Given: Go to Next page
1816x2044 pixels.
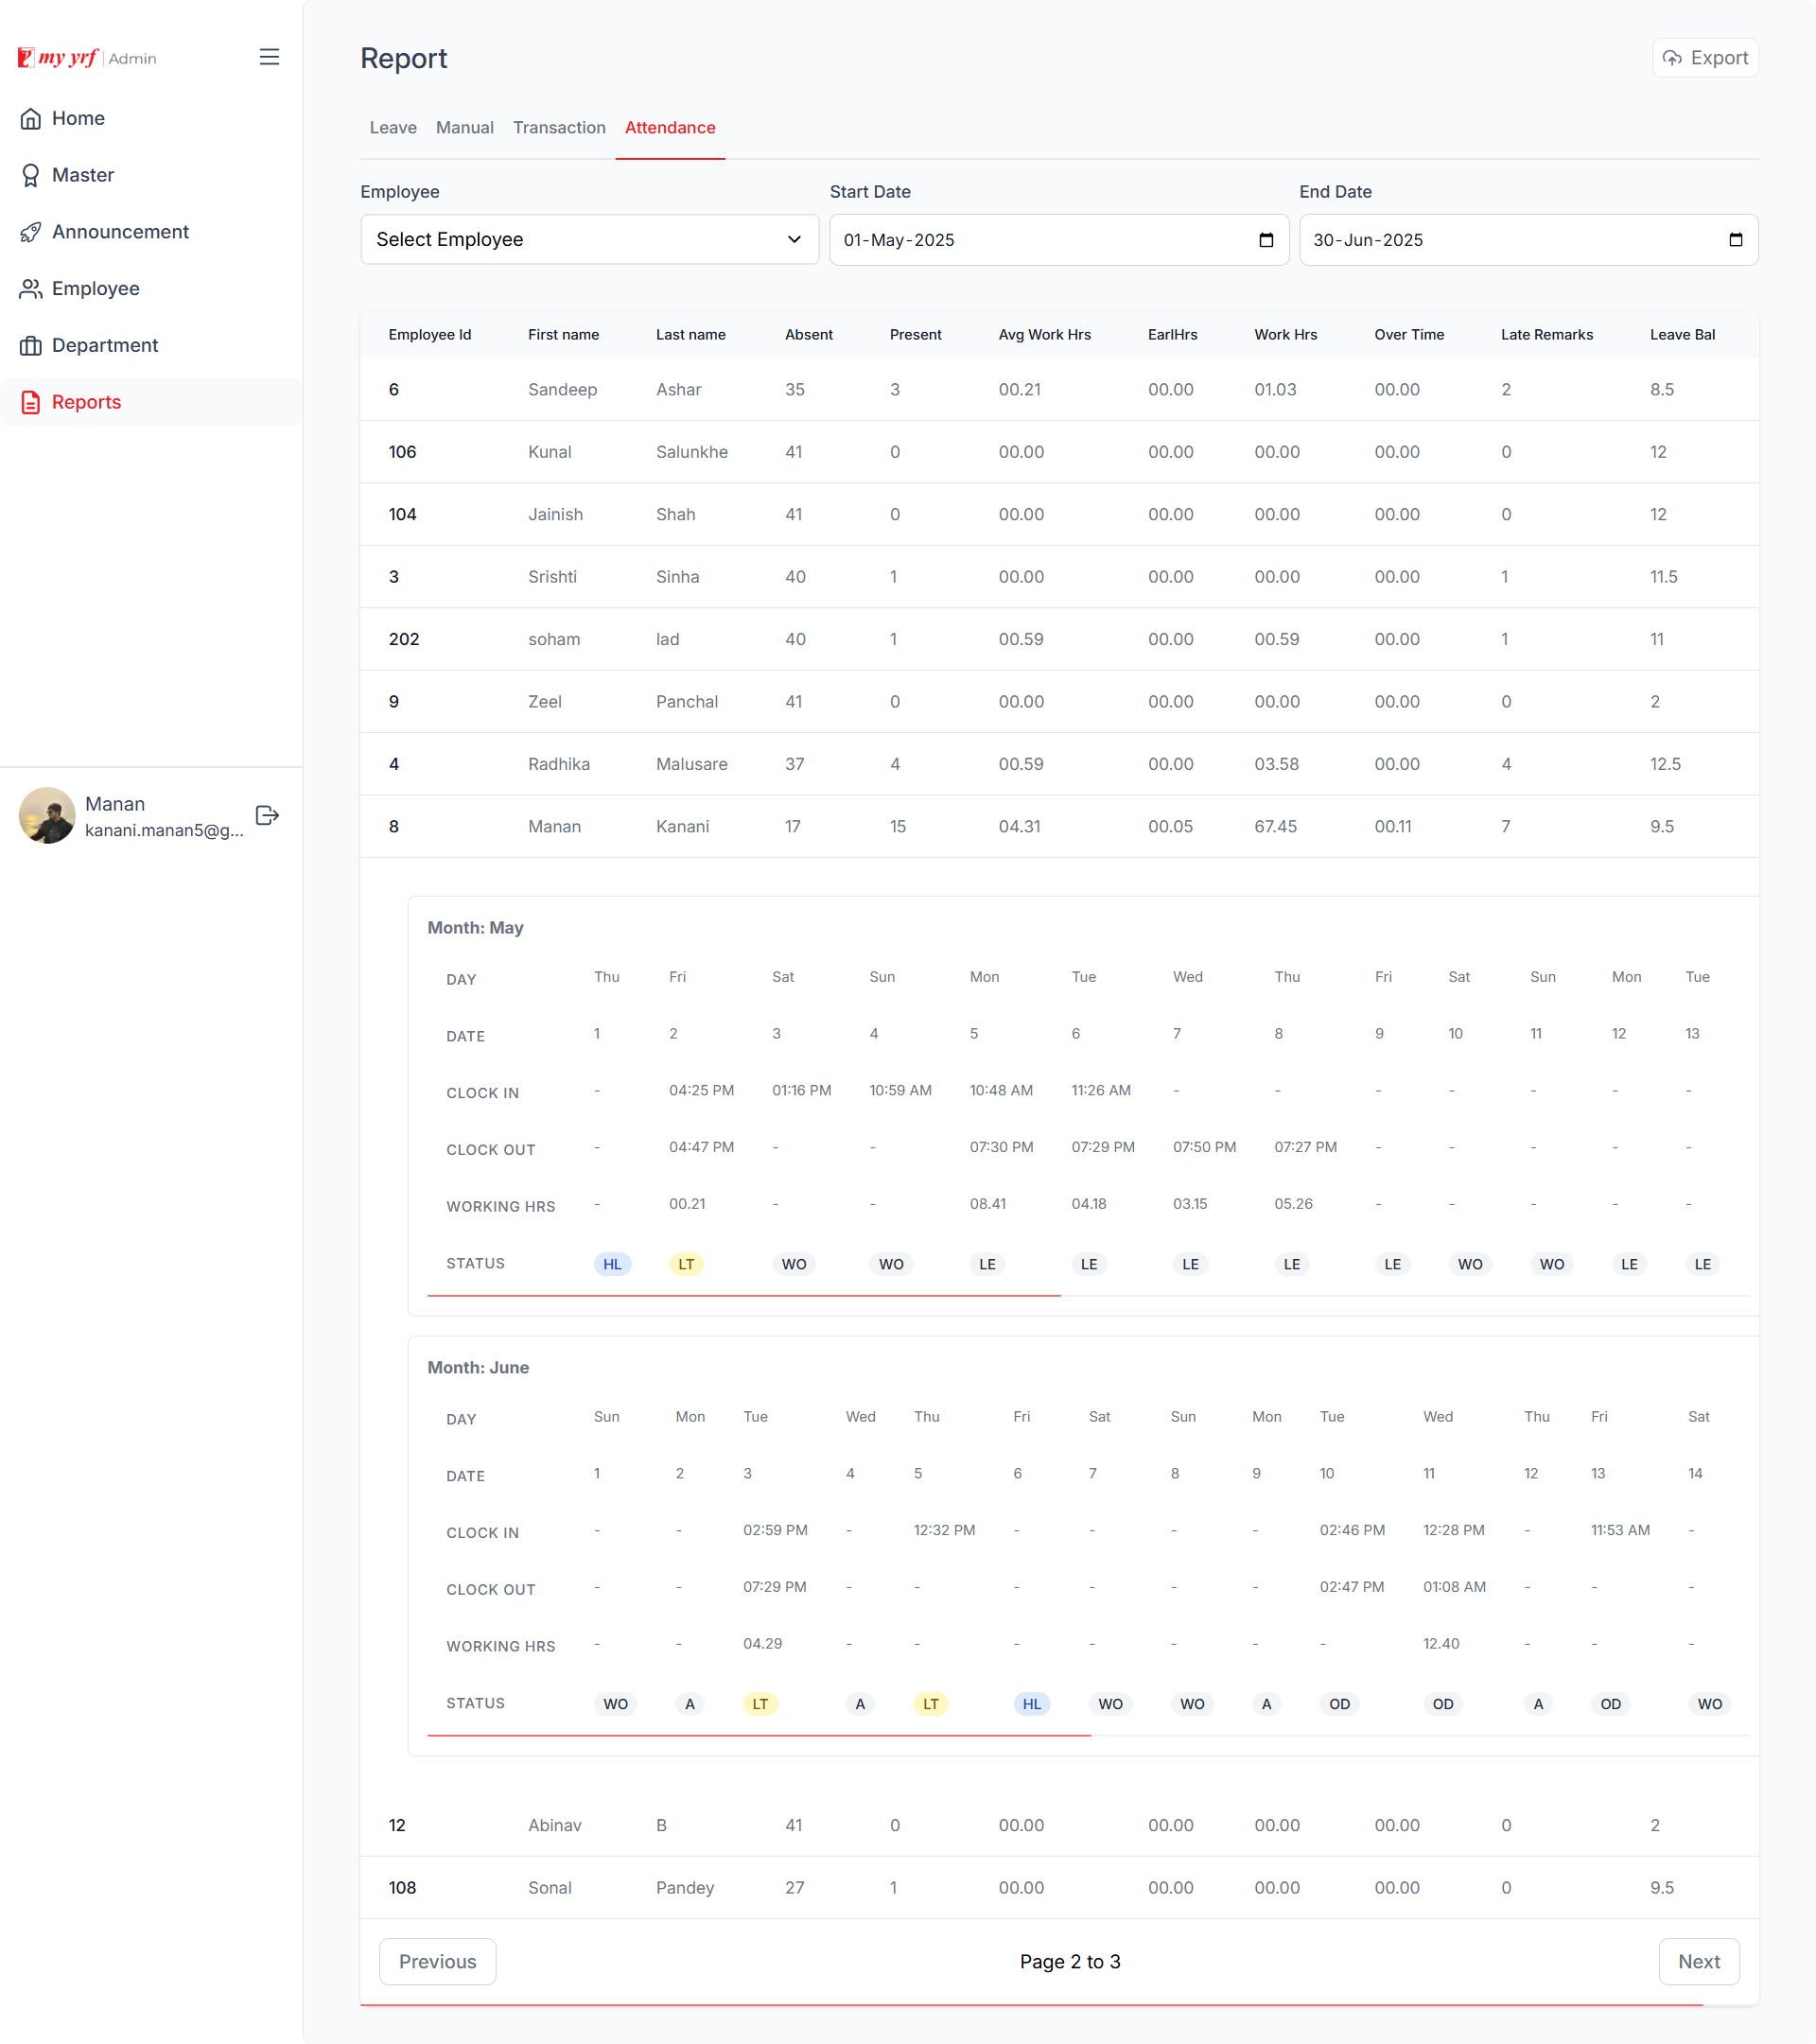Looking at the screenshot, I should (x=1698, y=1962).
